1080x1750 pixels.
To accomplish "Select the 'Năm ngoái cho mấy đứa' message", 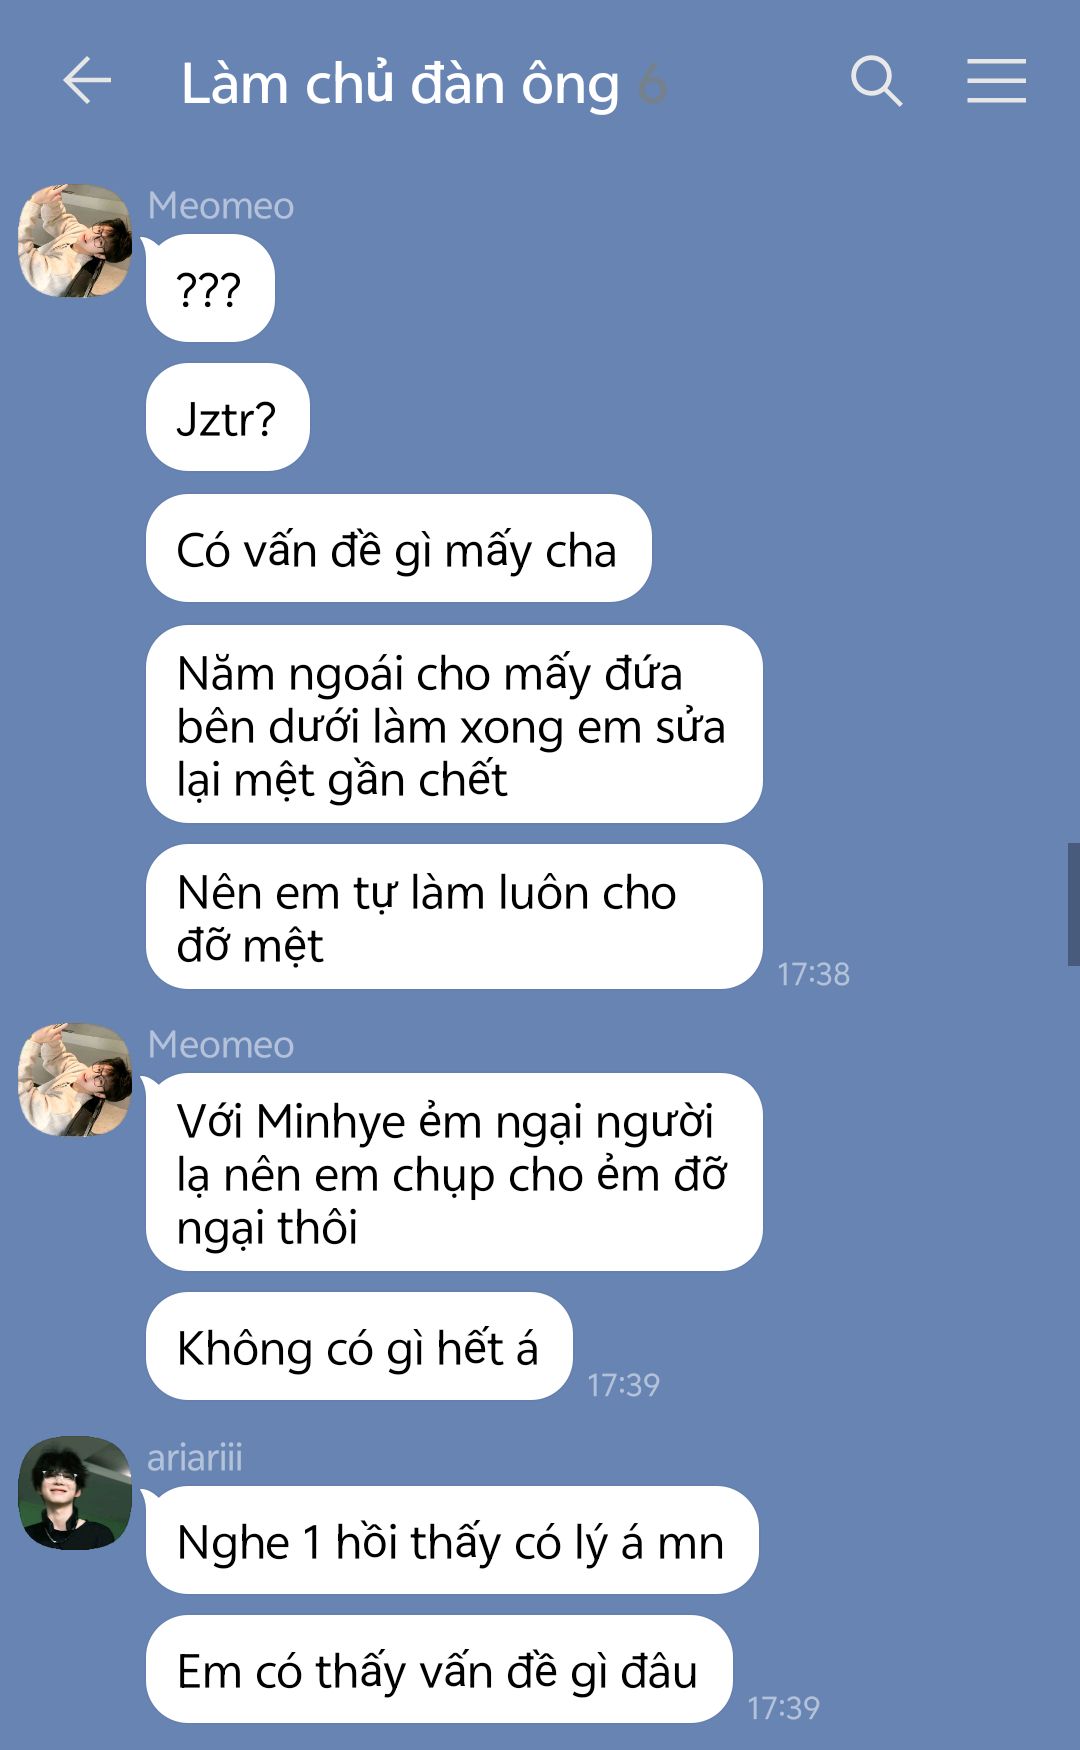I will tap(454, 724).
